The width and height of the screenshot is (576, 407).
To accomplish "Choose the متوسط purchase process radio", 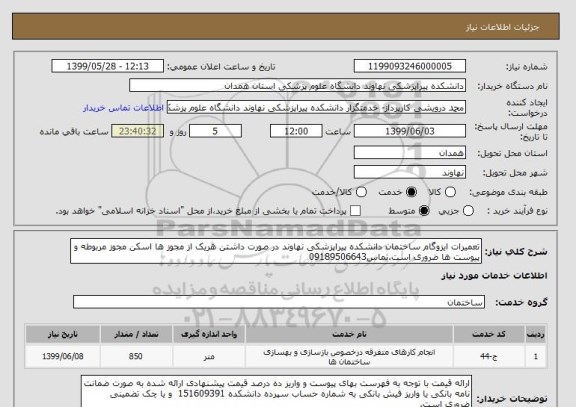I will click(x=424, y=211).
